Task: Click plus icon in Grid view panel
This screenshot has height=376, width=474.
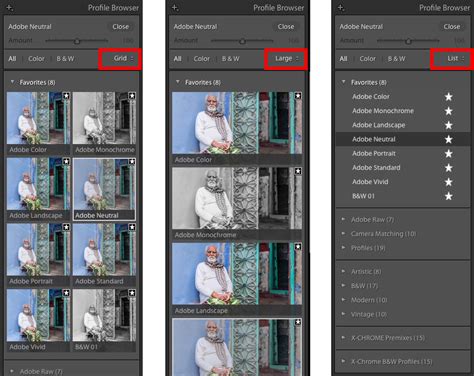Action: coord(10,8)
